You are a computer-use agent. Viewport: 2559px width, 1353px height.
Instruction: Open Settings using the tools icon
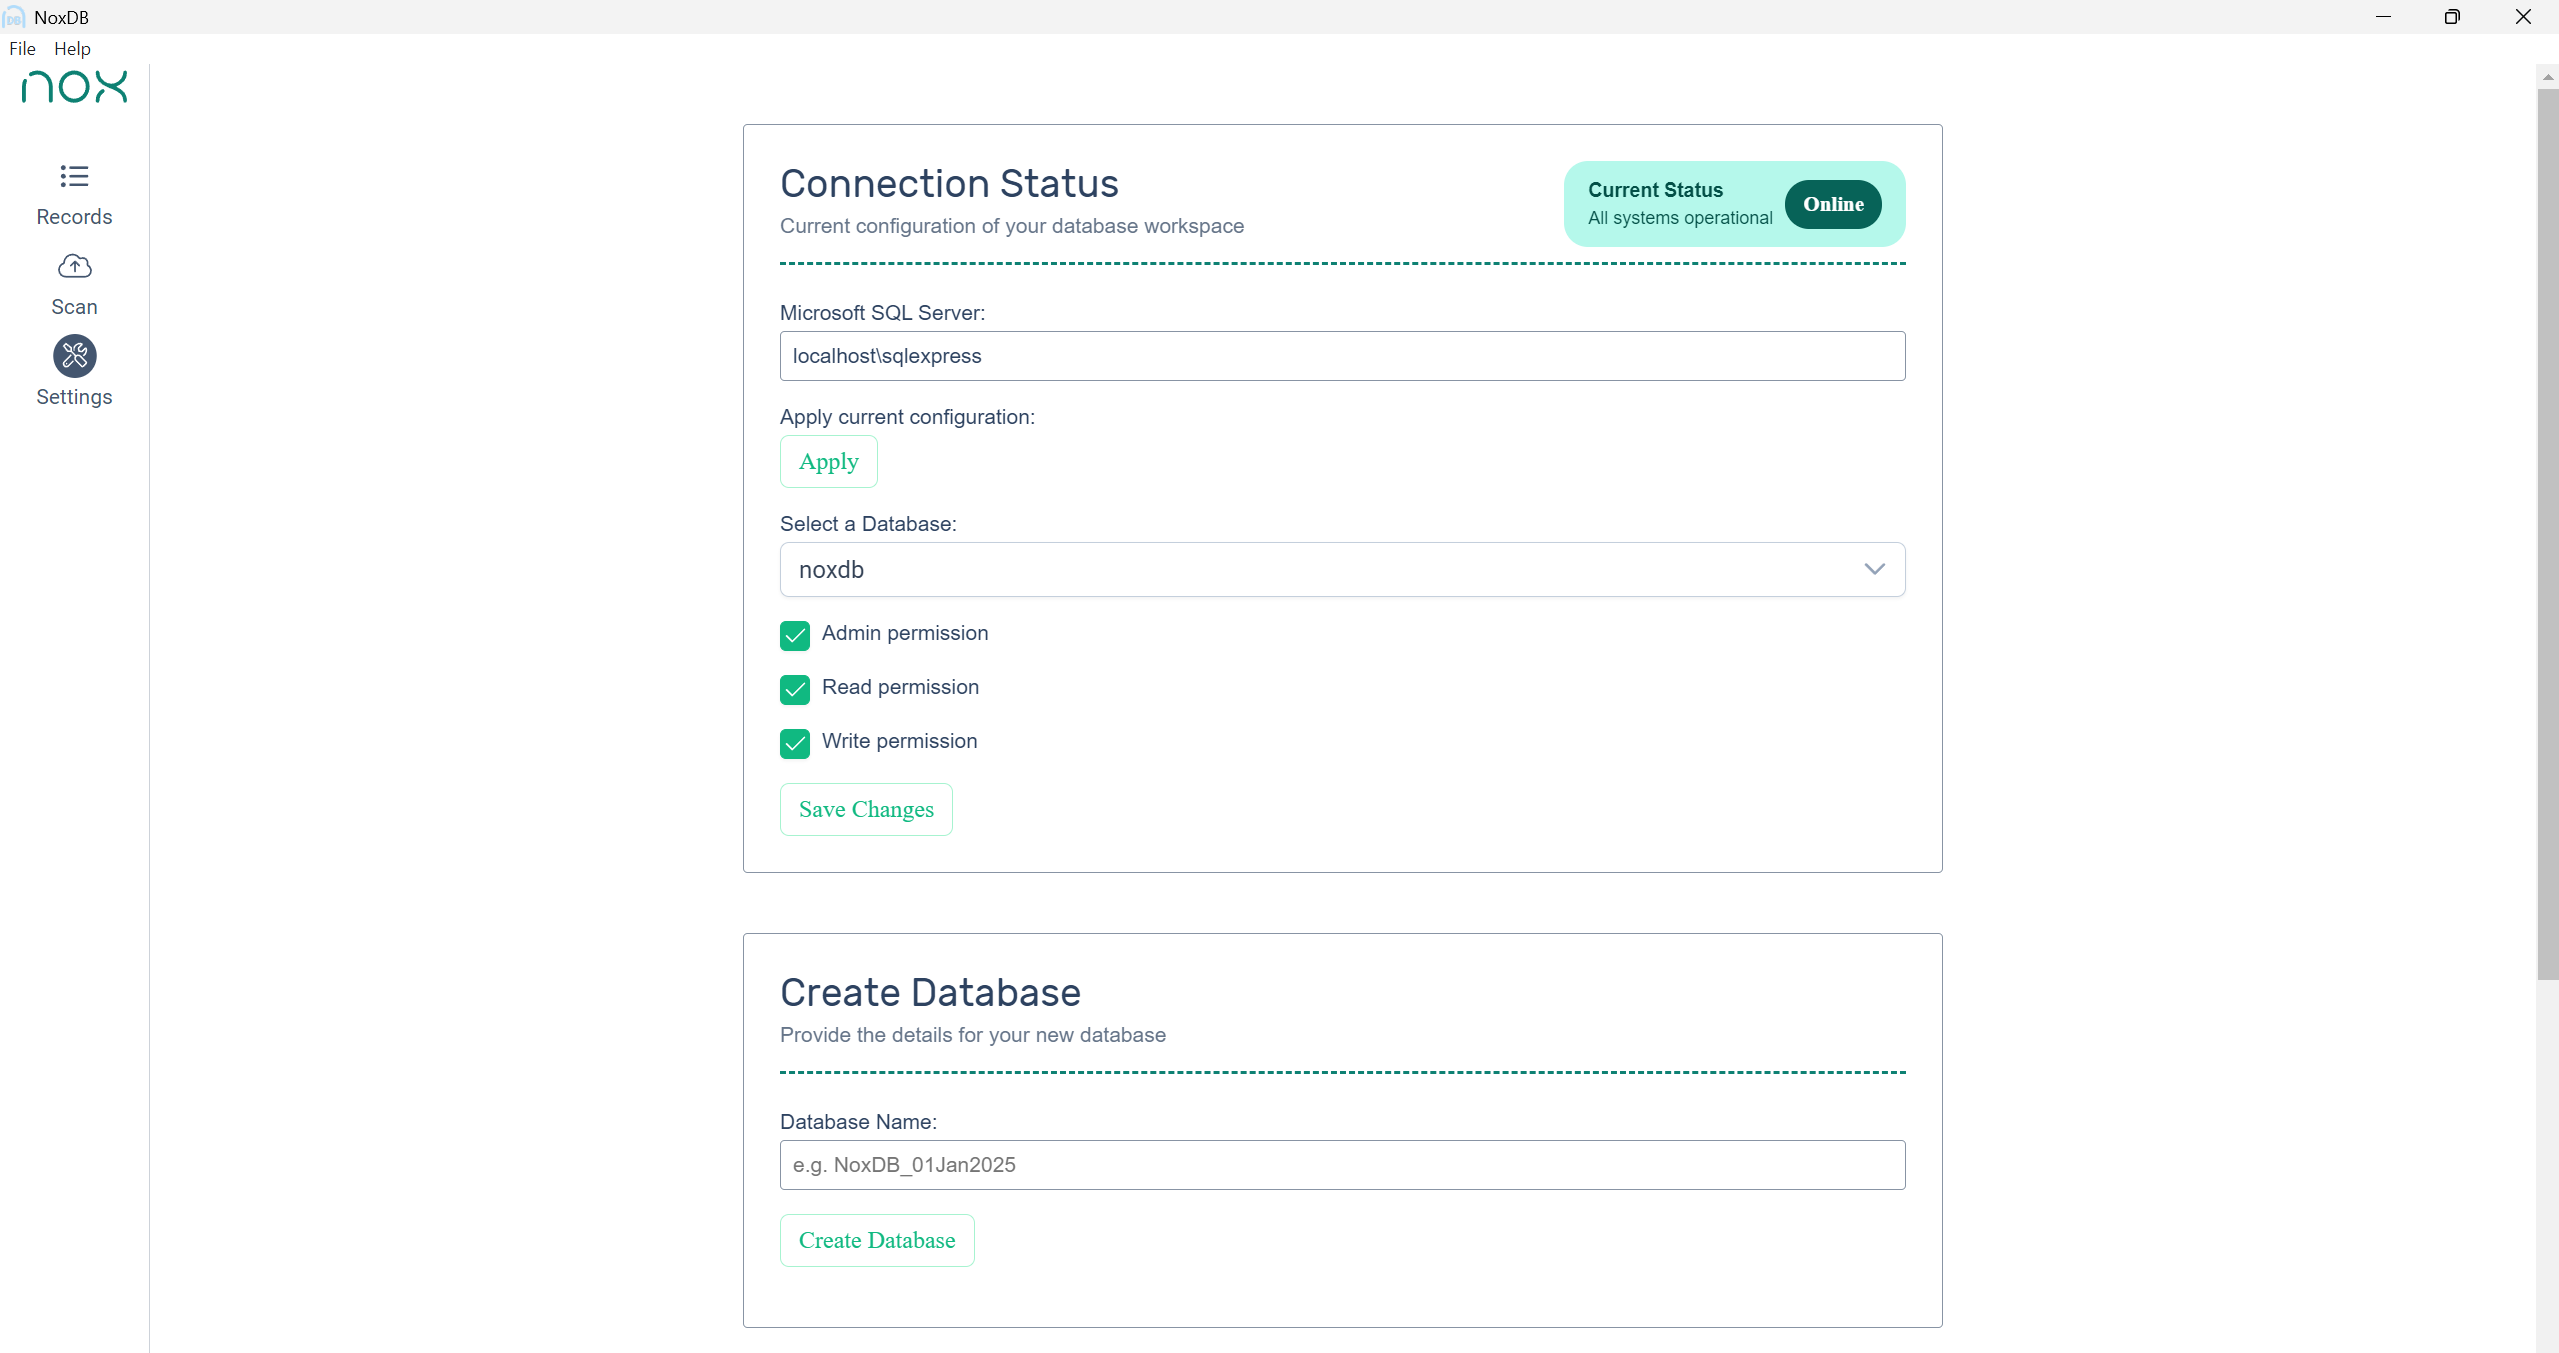(74, 355)
